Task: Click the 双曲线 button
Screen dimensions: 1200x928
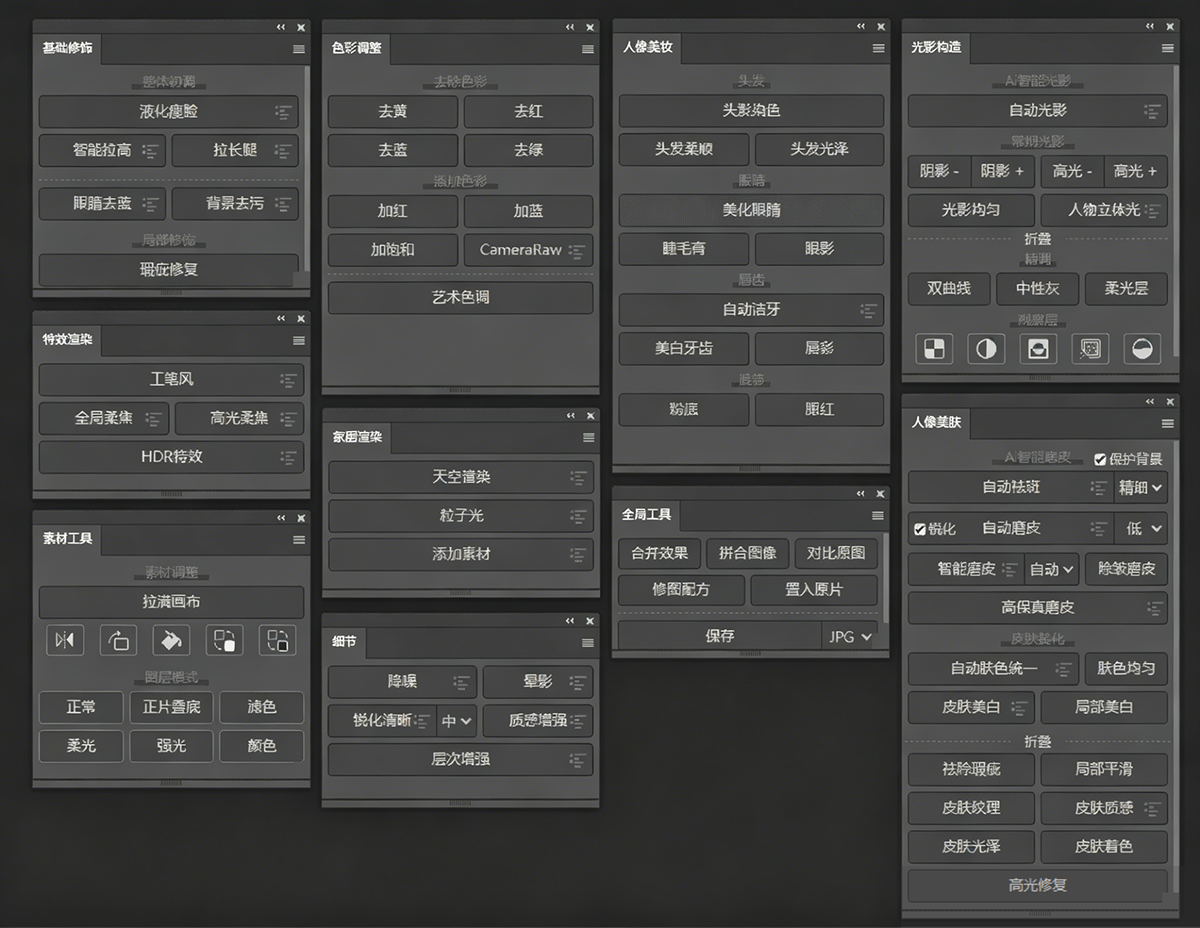Action: (x=949, y=289)
